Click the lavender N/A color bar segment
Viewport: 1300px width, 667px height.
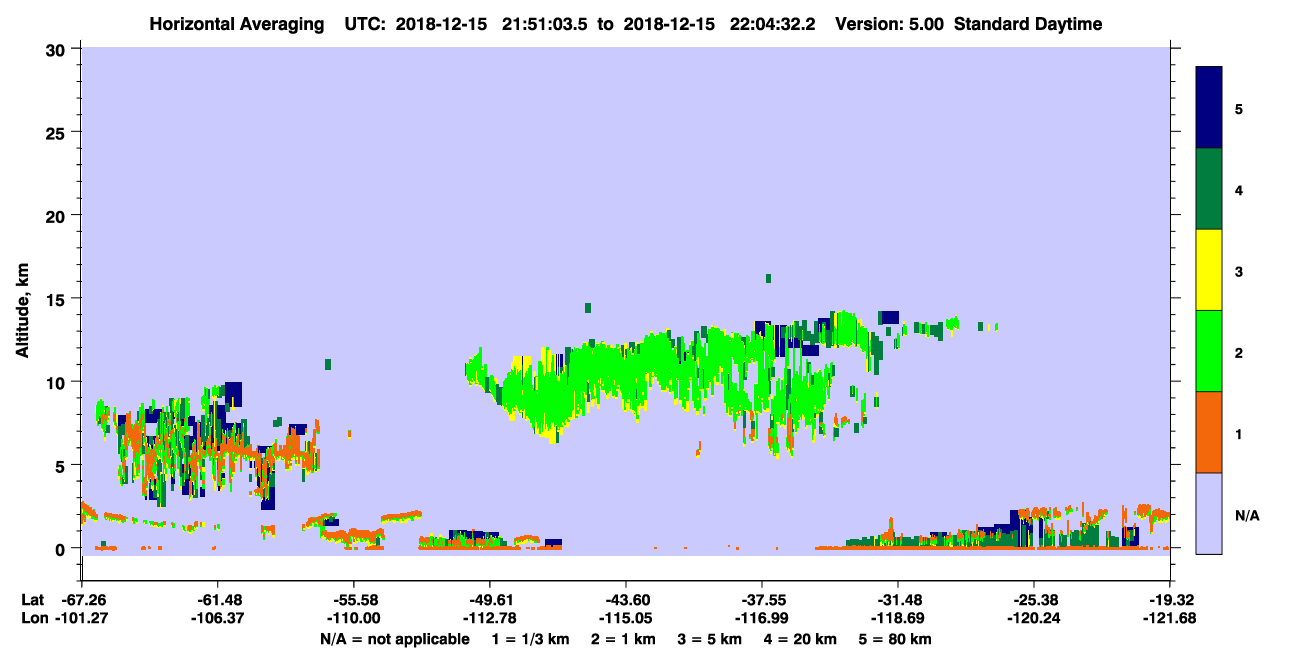pyautogui.click(x=1209, y=513)
